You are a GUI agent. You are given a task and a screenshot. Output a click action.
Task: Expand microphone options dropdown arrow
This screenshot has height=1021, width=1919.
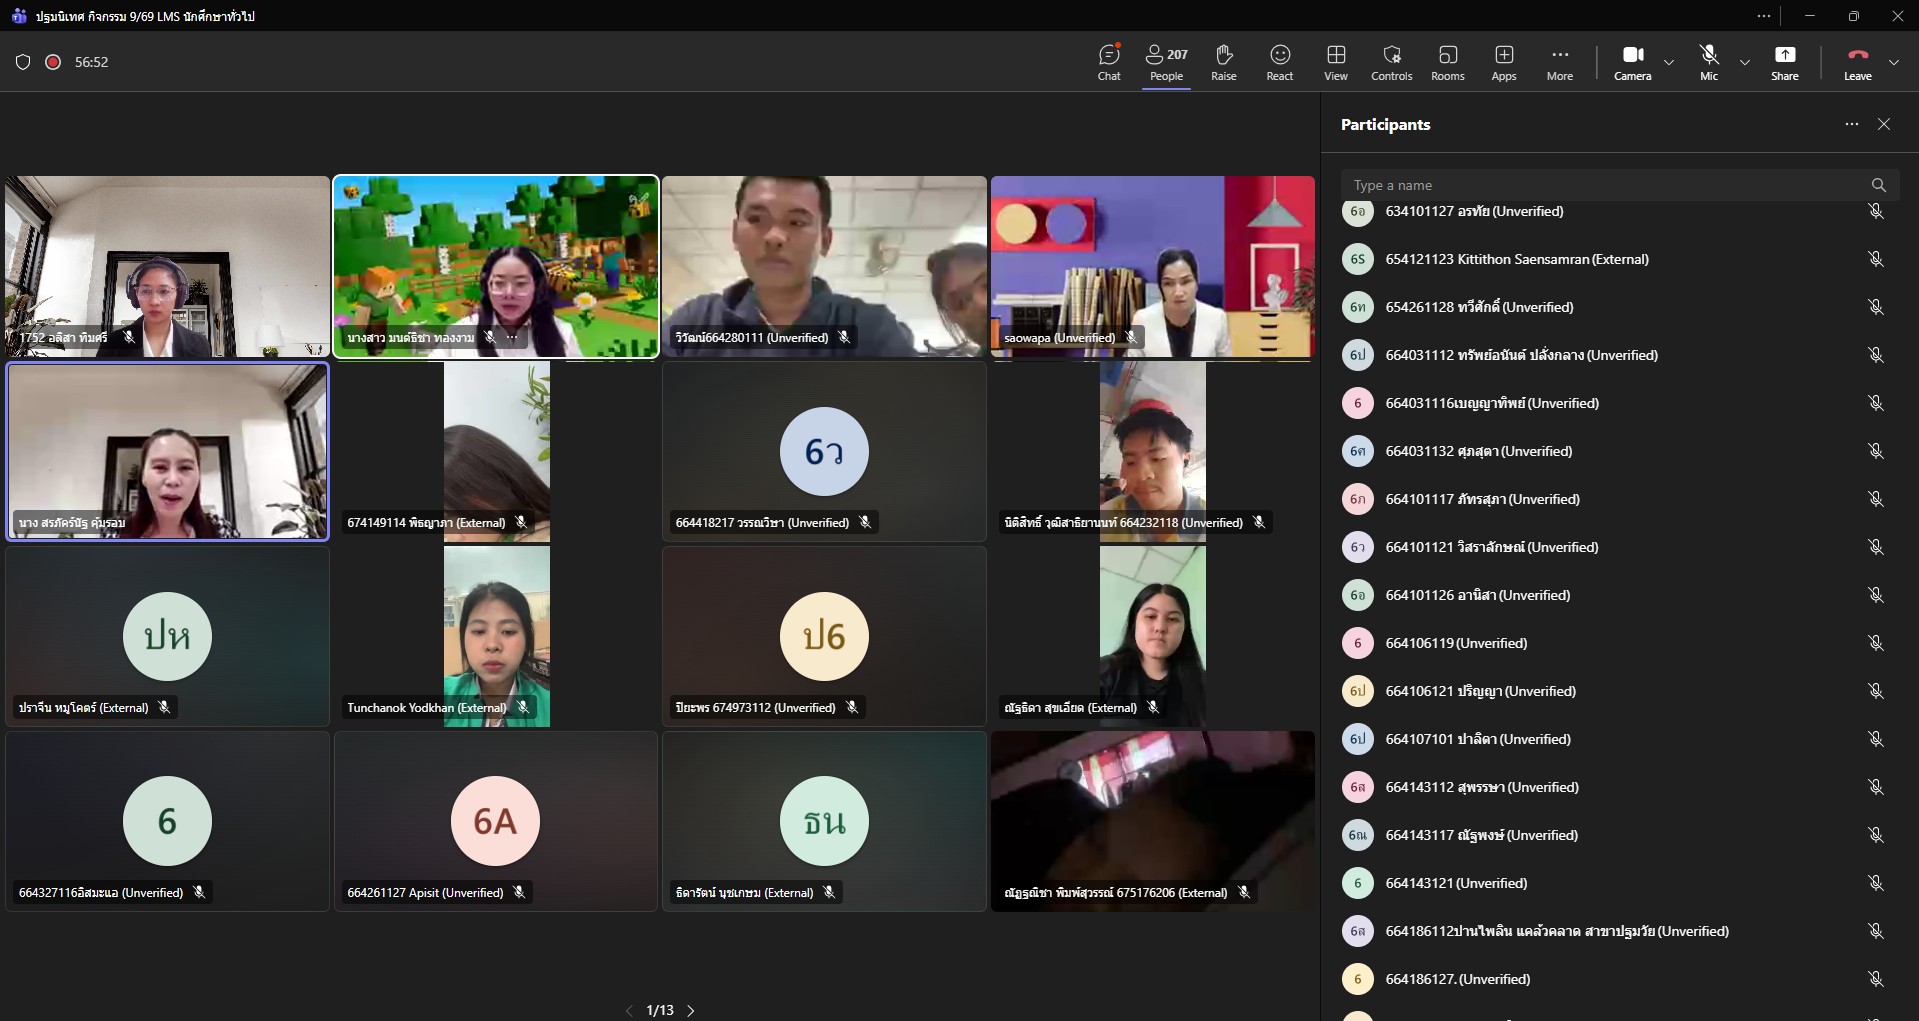[x=1745, y=62]
